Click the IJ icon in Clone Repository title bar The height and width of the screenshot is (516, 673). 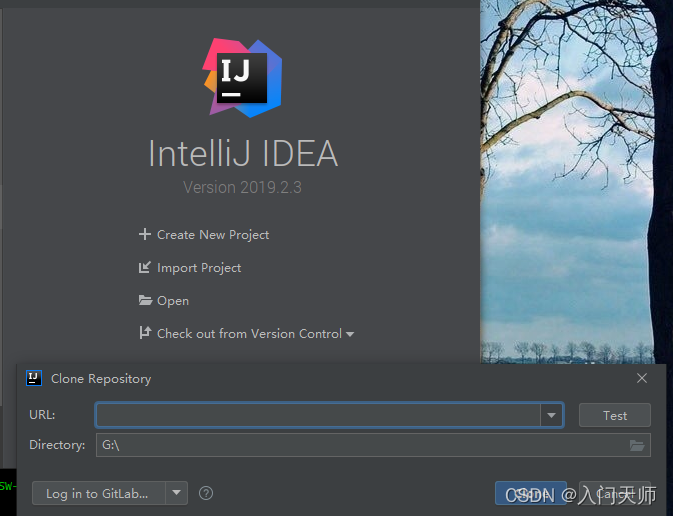click(x=34, y=378)
